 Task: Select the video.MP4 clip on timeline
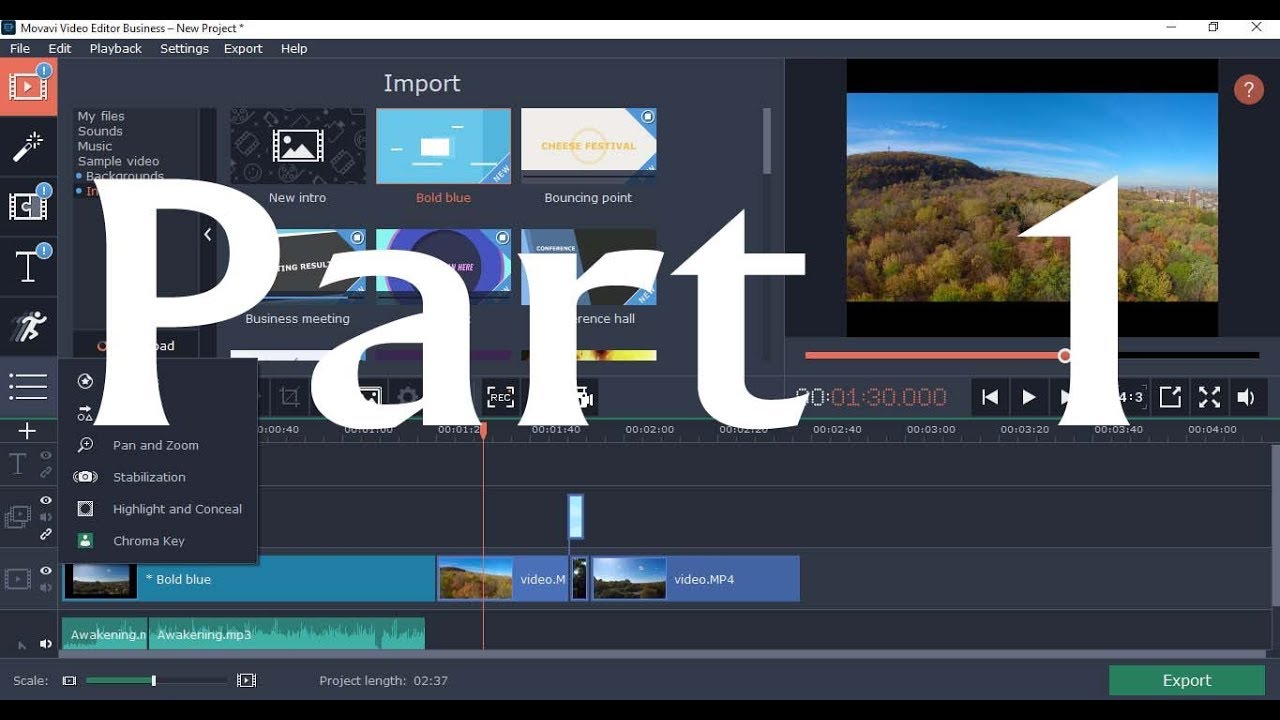pos(696,579)
